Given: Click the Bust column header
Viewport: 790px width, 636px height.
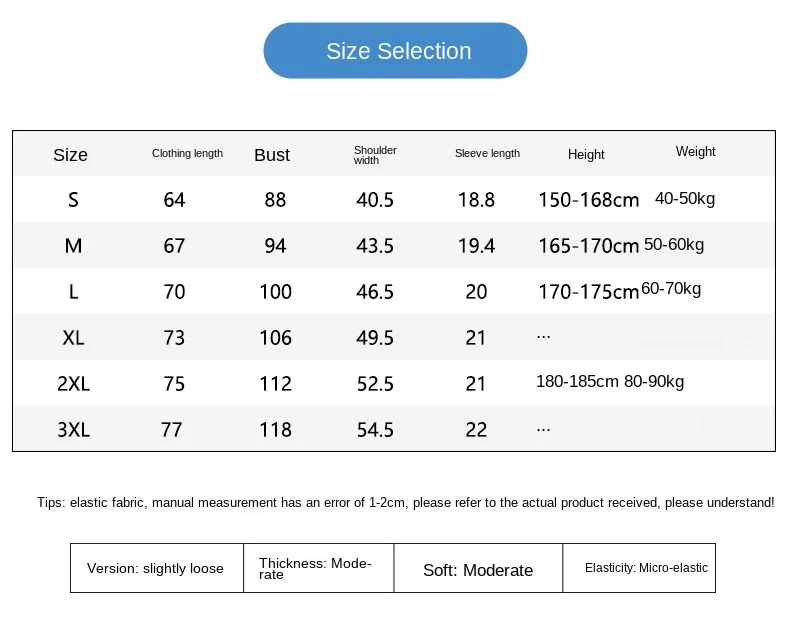Looking at the screenshot, I should [x=272, y=155].
